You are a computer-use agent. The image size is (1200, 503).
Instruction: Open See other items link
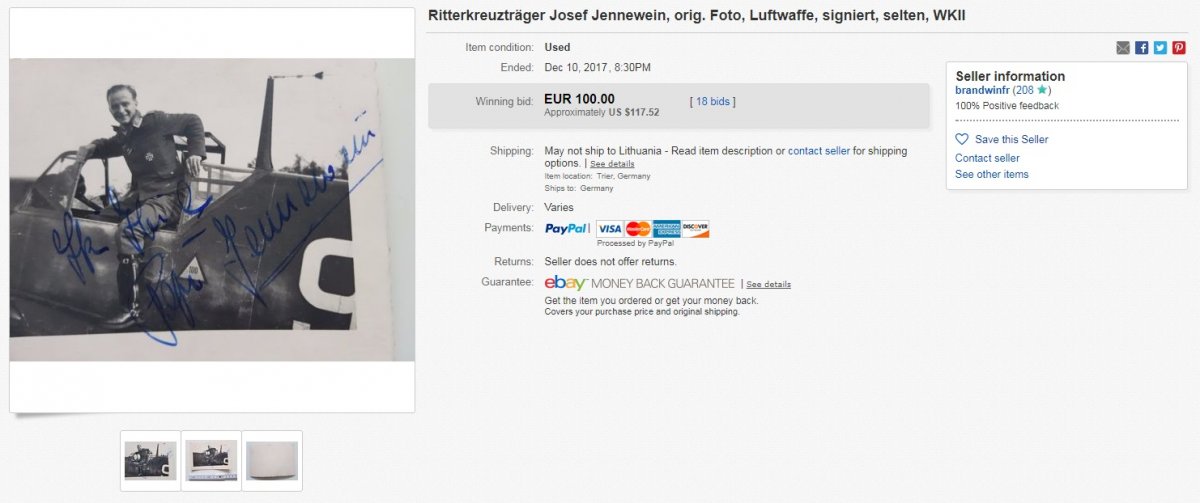[991, 175]
